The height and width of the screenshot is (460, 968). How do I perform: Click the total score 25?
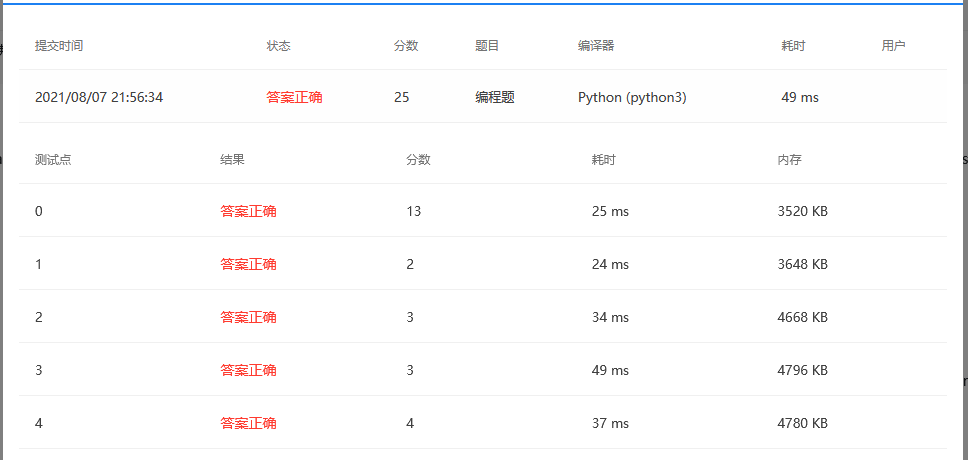[x=401, y=97]
